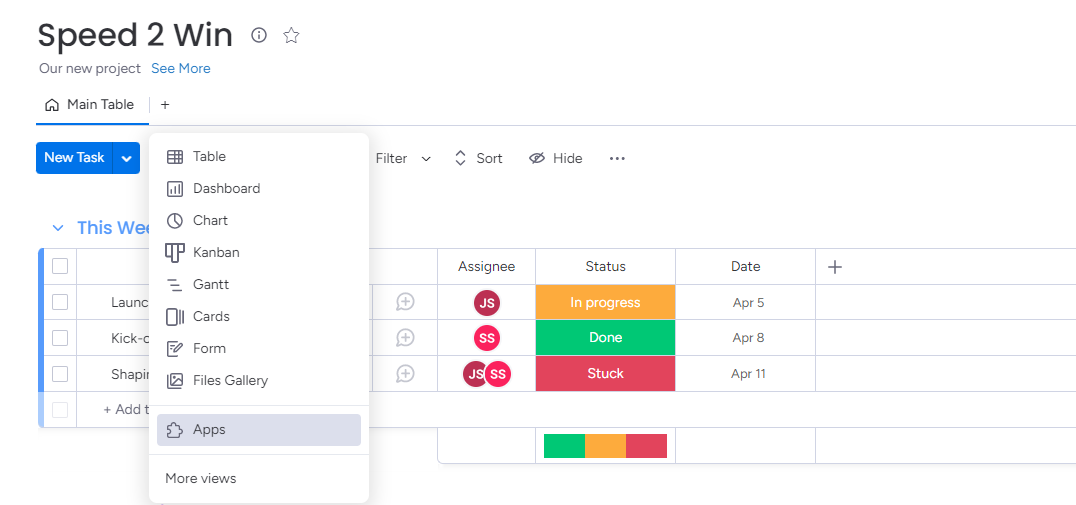Open the three-dot more options menu
Screen dimensions: 1076x505
pos(617,158)
